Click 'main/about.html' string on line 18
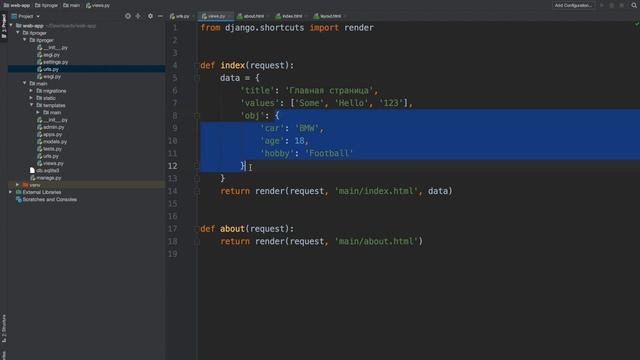 tap(376, 241)
